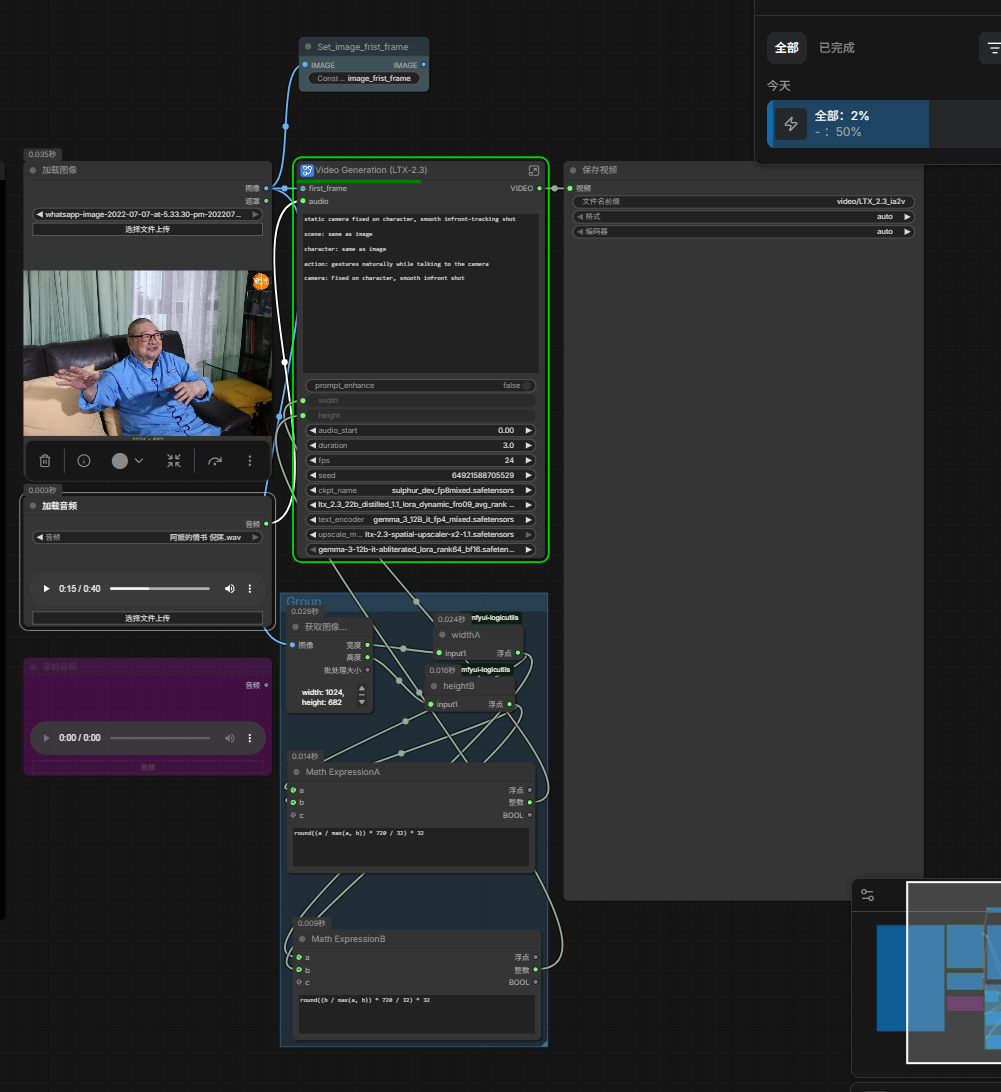Increment seed with its right arrow
The image size is (1001, 1092).
529,476
